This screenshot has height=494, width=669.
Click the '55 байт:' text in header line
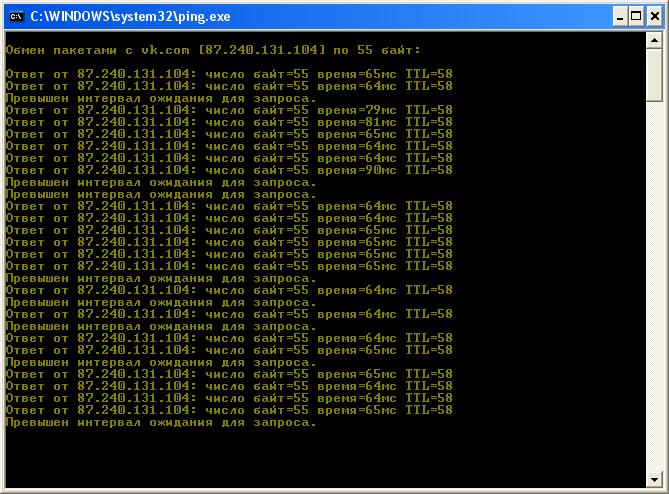(x=389, y=50)
